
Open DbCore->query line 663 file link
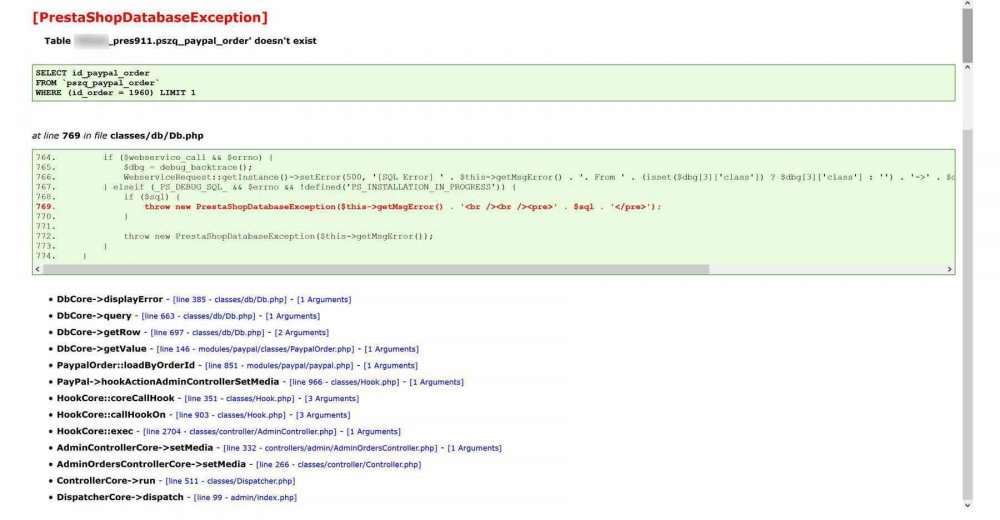pos(198,316)
